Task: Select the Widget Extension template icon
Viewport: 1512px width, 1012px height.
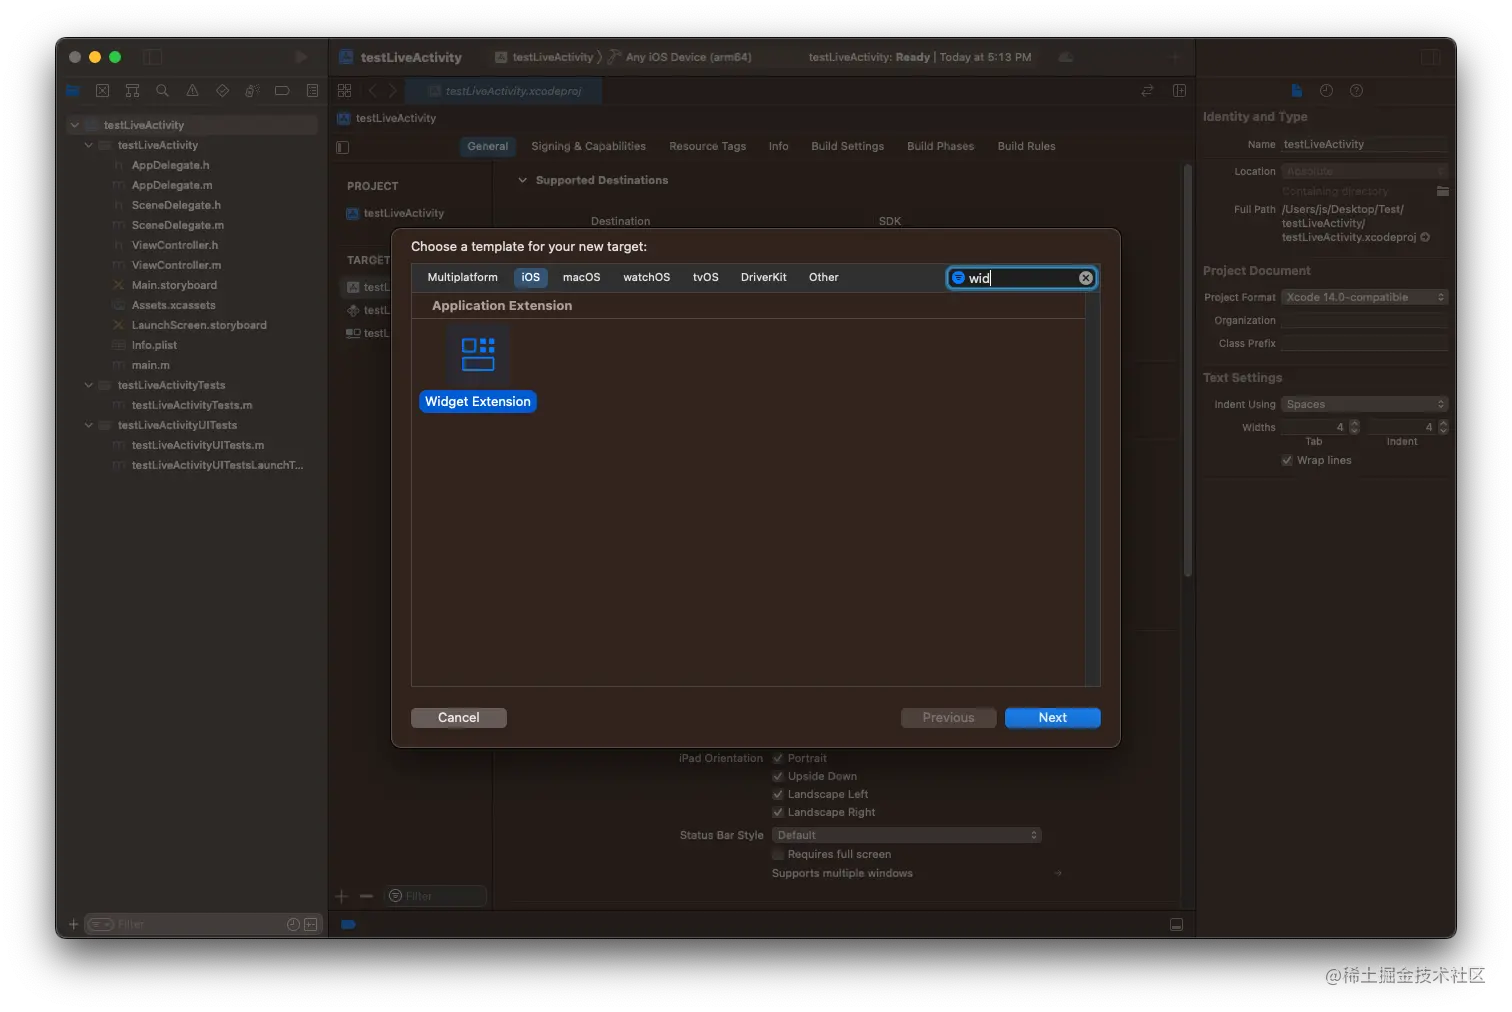Action: click(x=478, y=354)
